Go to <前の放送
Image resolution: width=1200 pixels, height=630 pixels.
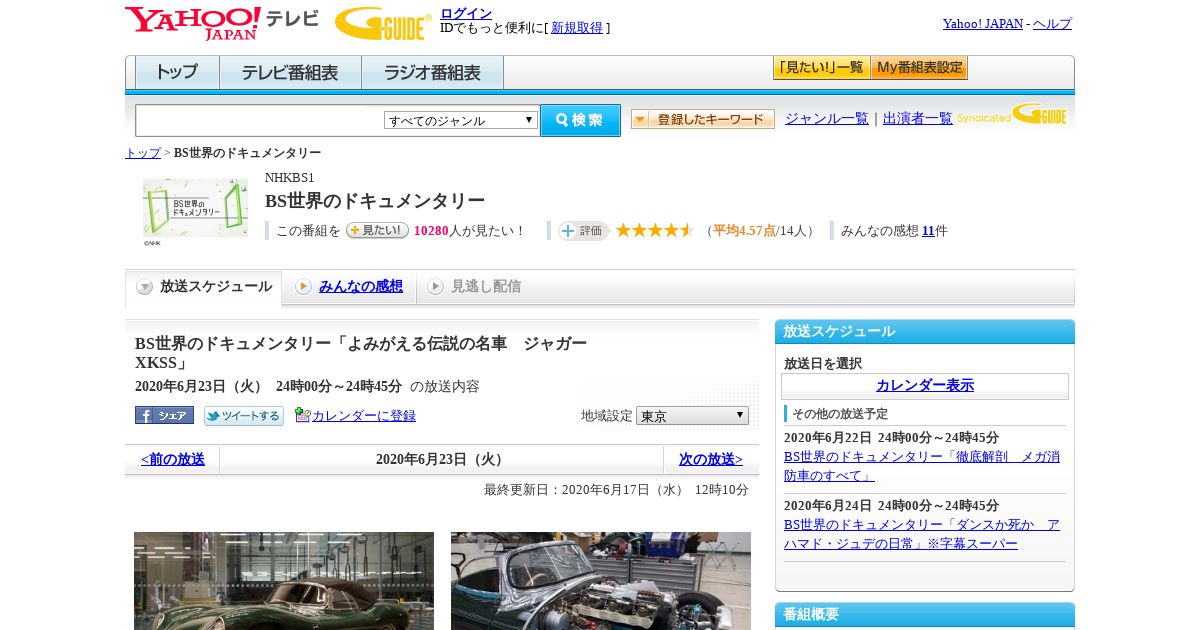[x=173, y=460]
